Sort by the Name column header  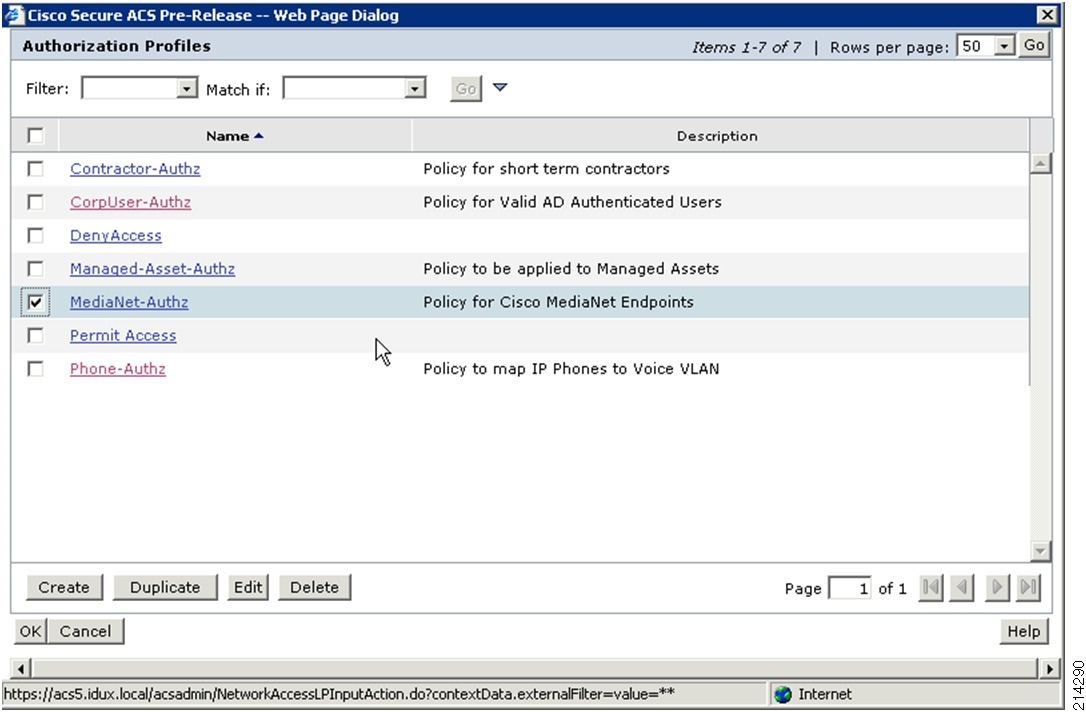coord(235,136)
